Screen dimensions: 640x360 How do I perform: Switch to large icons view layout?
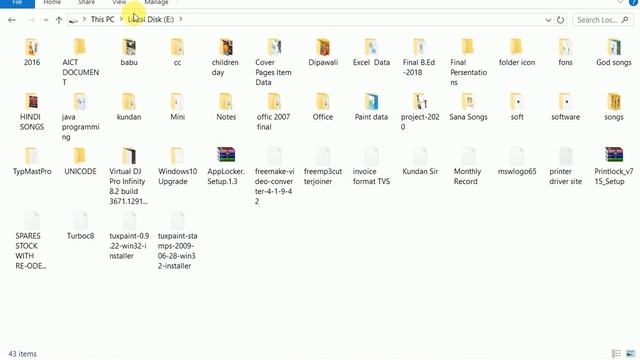tap(631, 353)
